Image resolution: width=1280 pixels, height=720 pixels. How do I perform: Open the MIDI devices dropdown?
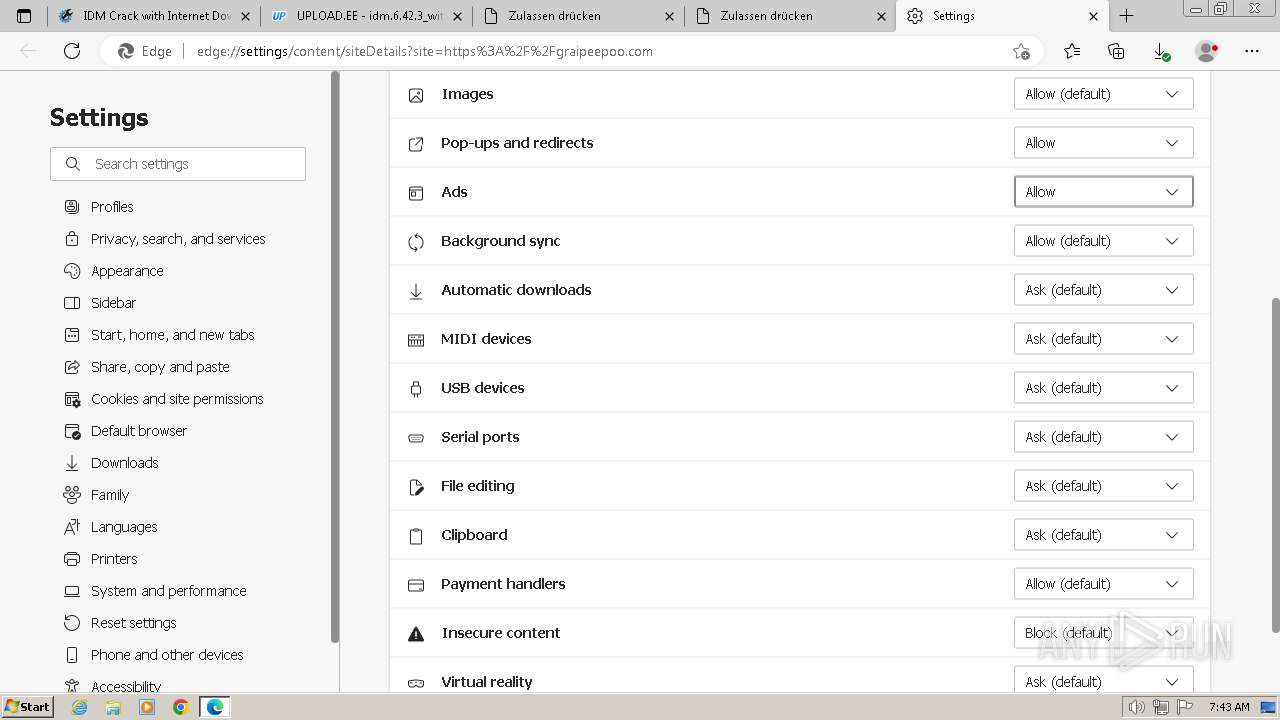tap(1103, 339)
